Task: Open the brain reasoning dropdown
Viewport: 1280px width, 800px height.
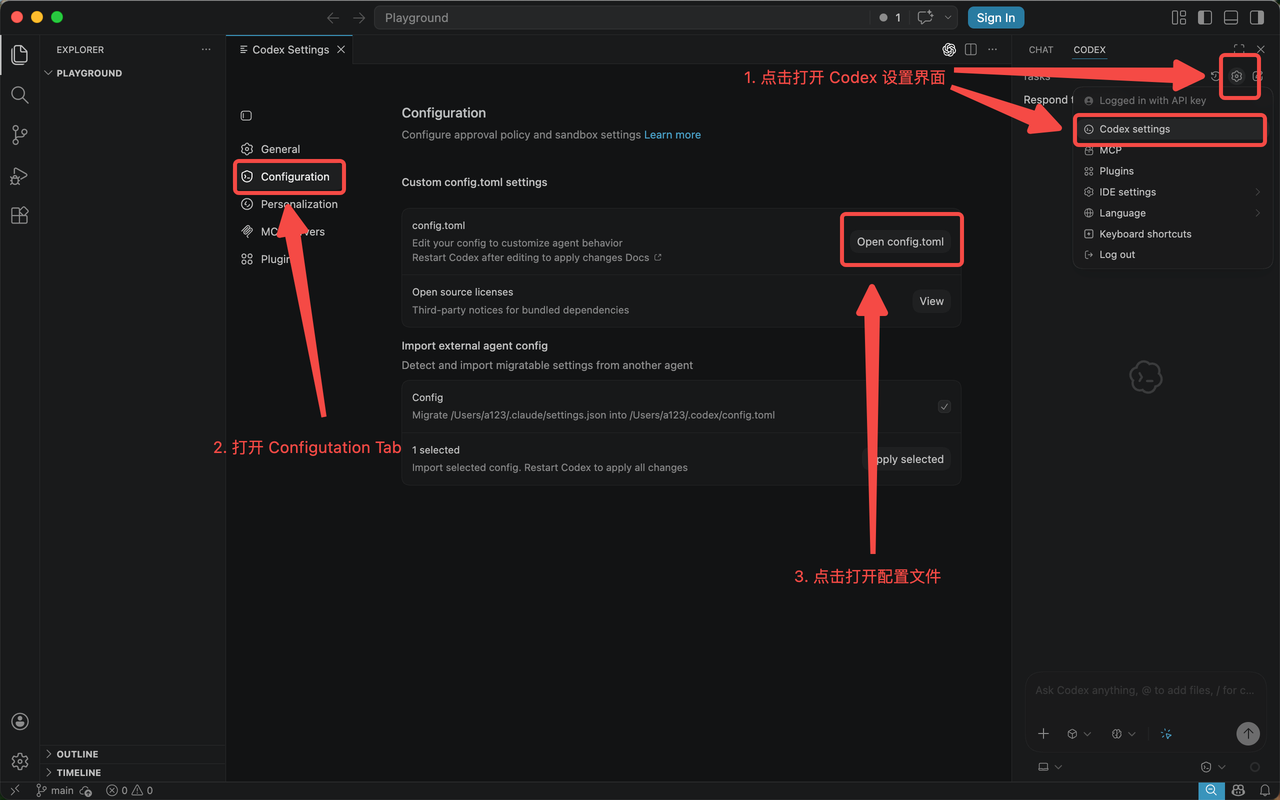Action: (1123, 734)
